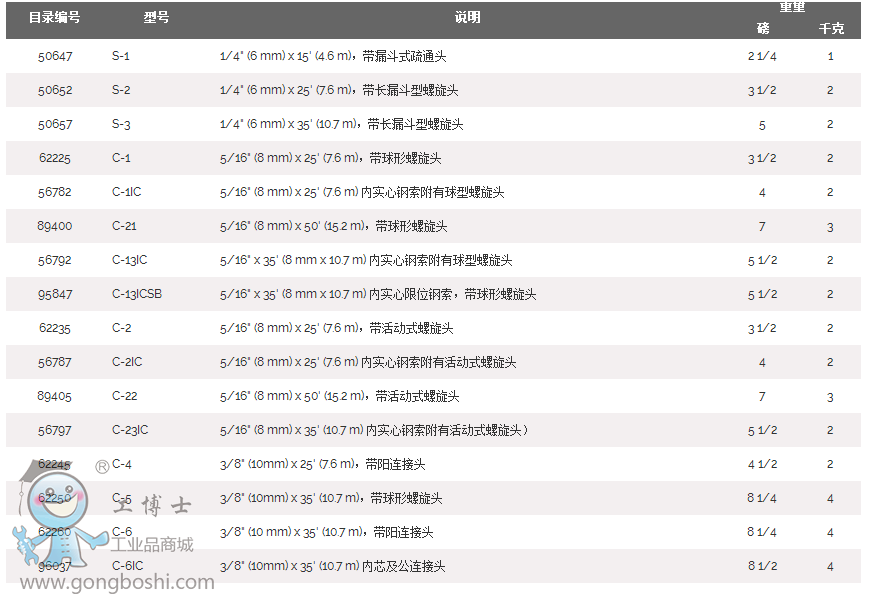This screenshot has width=882, height=607.
Task: Select catalog number 50647
Action: click(x=55, y=56)
